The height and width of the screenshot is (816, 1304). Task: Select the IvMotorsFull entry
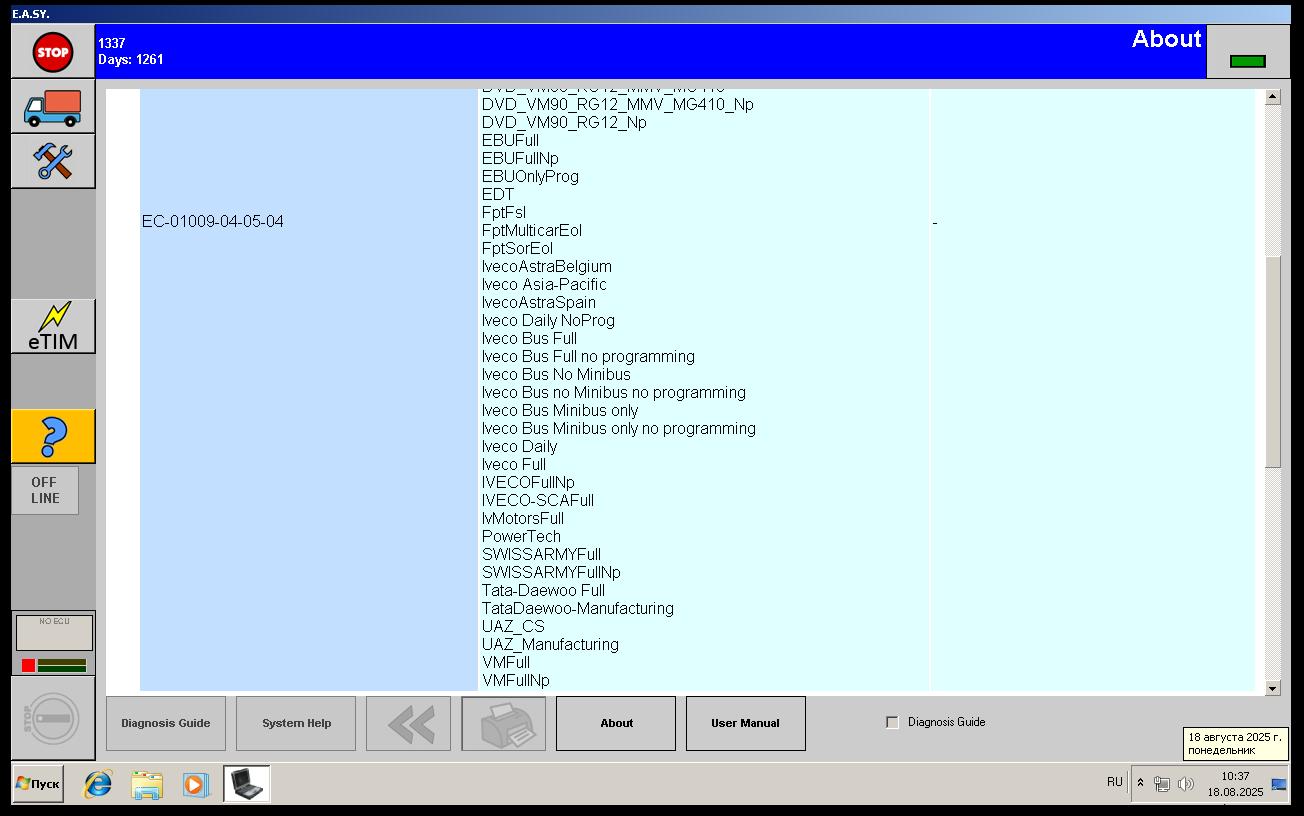pos(523,518)
